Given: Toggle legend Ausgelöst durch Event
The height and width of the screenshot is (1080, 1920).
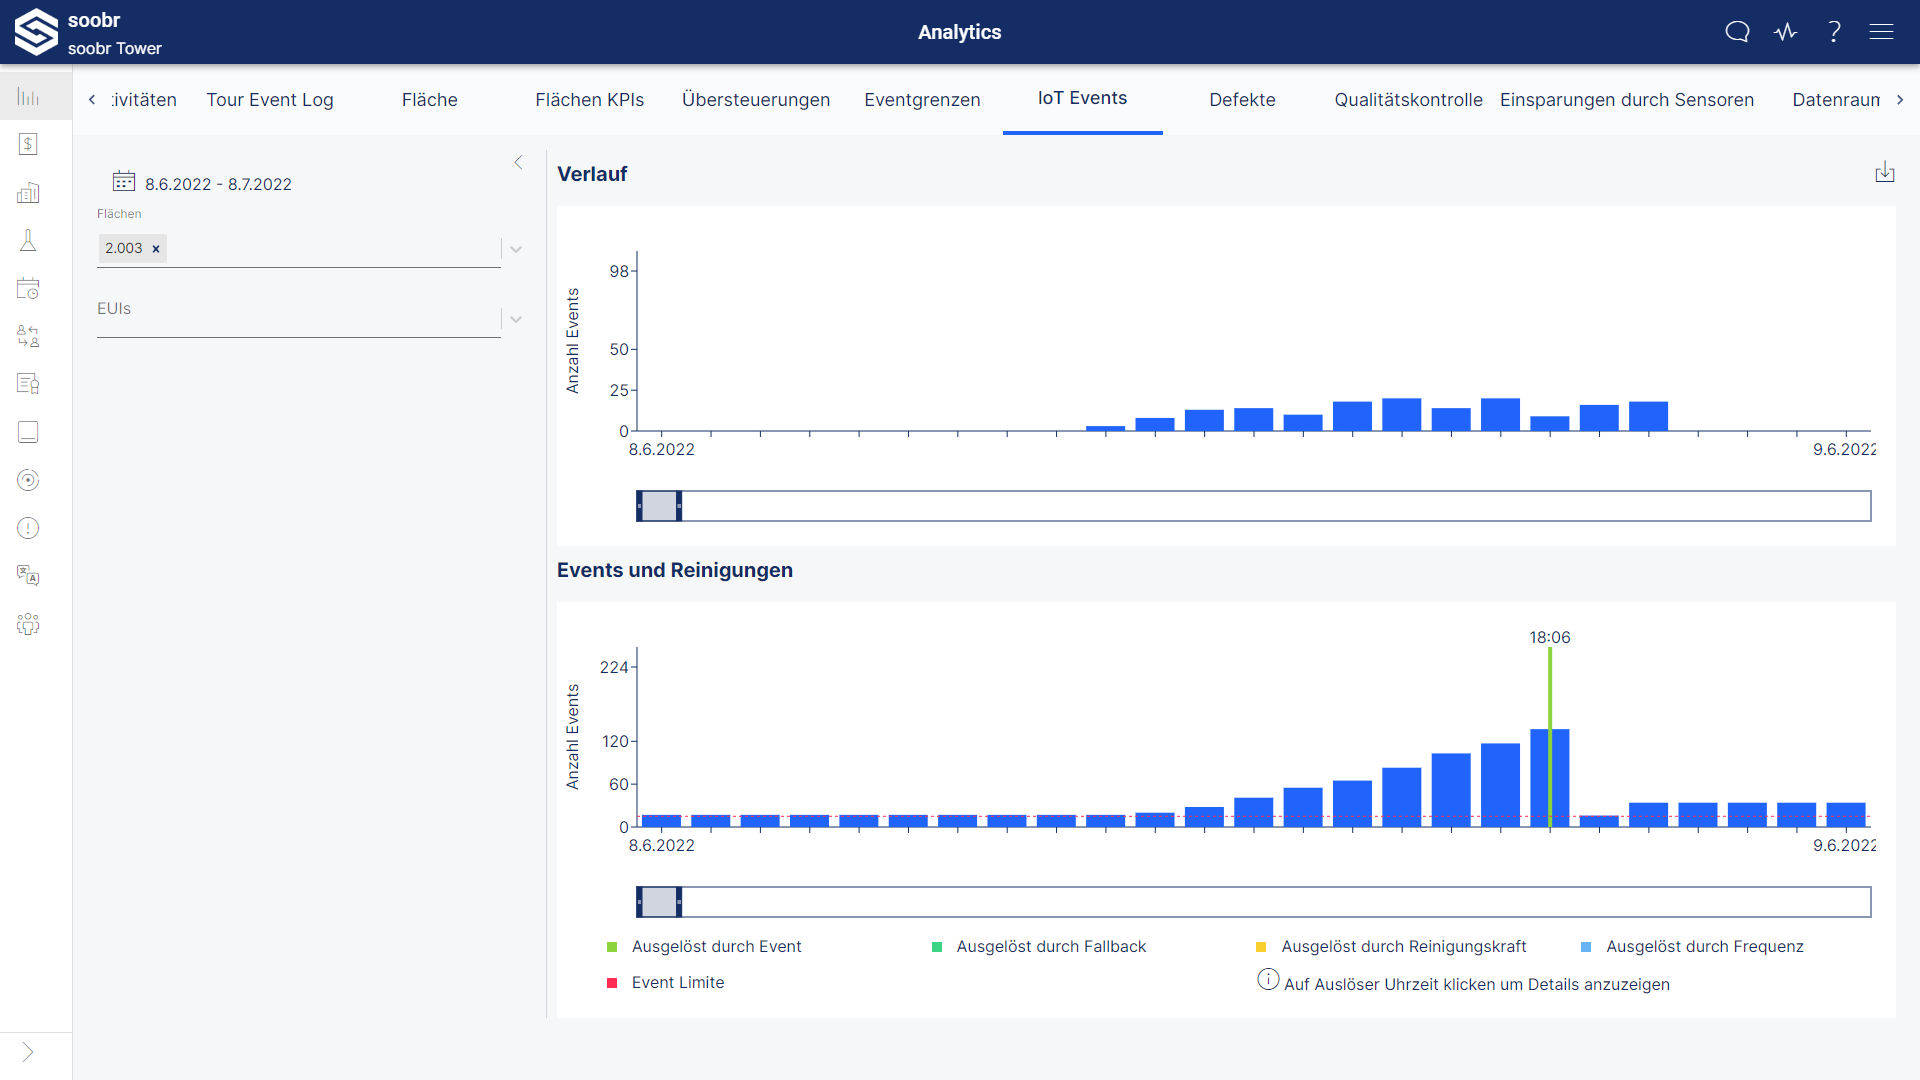Looking at the screenshot, I should (704, 946).
